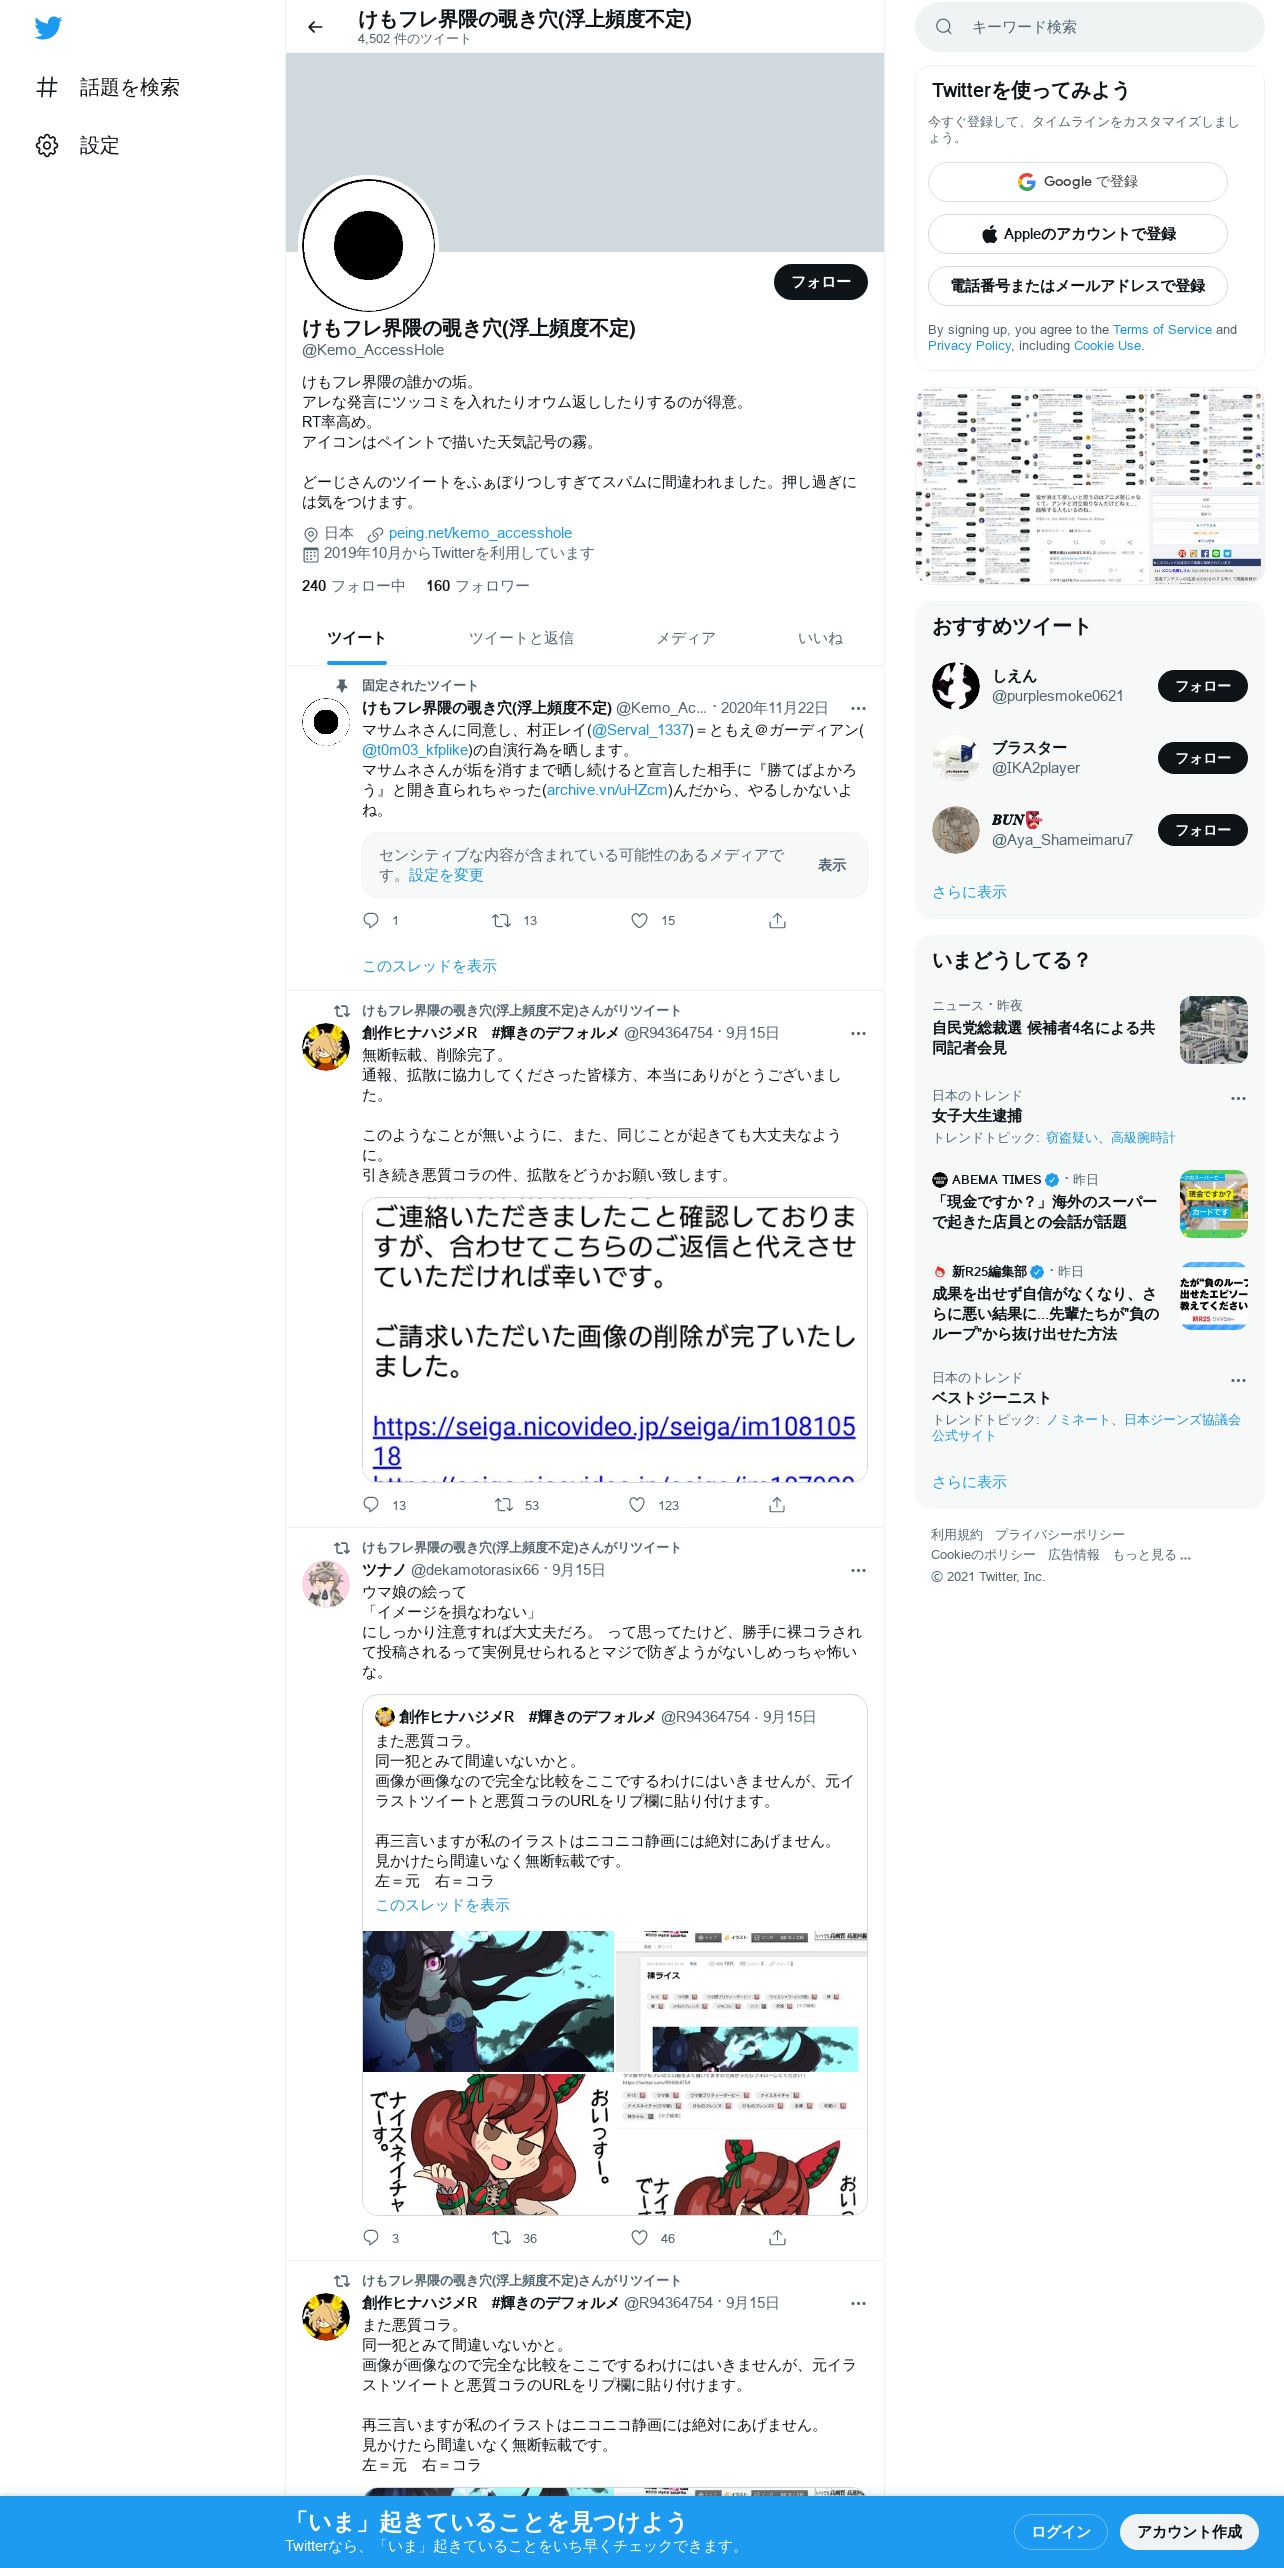Open 話題を検索 explore hashtag icon

[x=47, y=87]
